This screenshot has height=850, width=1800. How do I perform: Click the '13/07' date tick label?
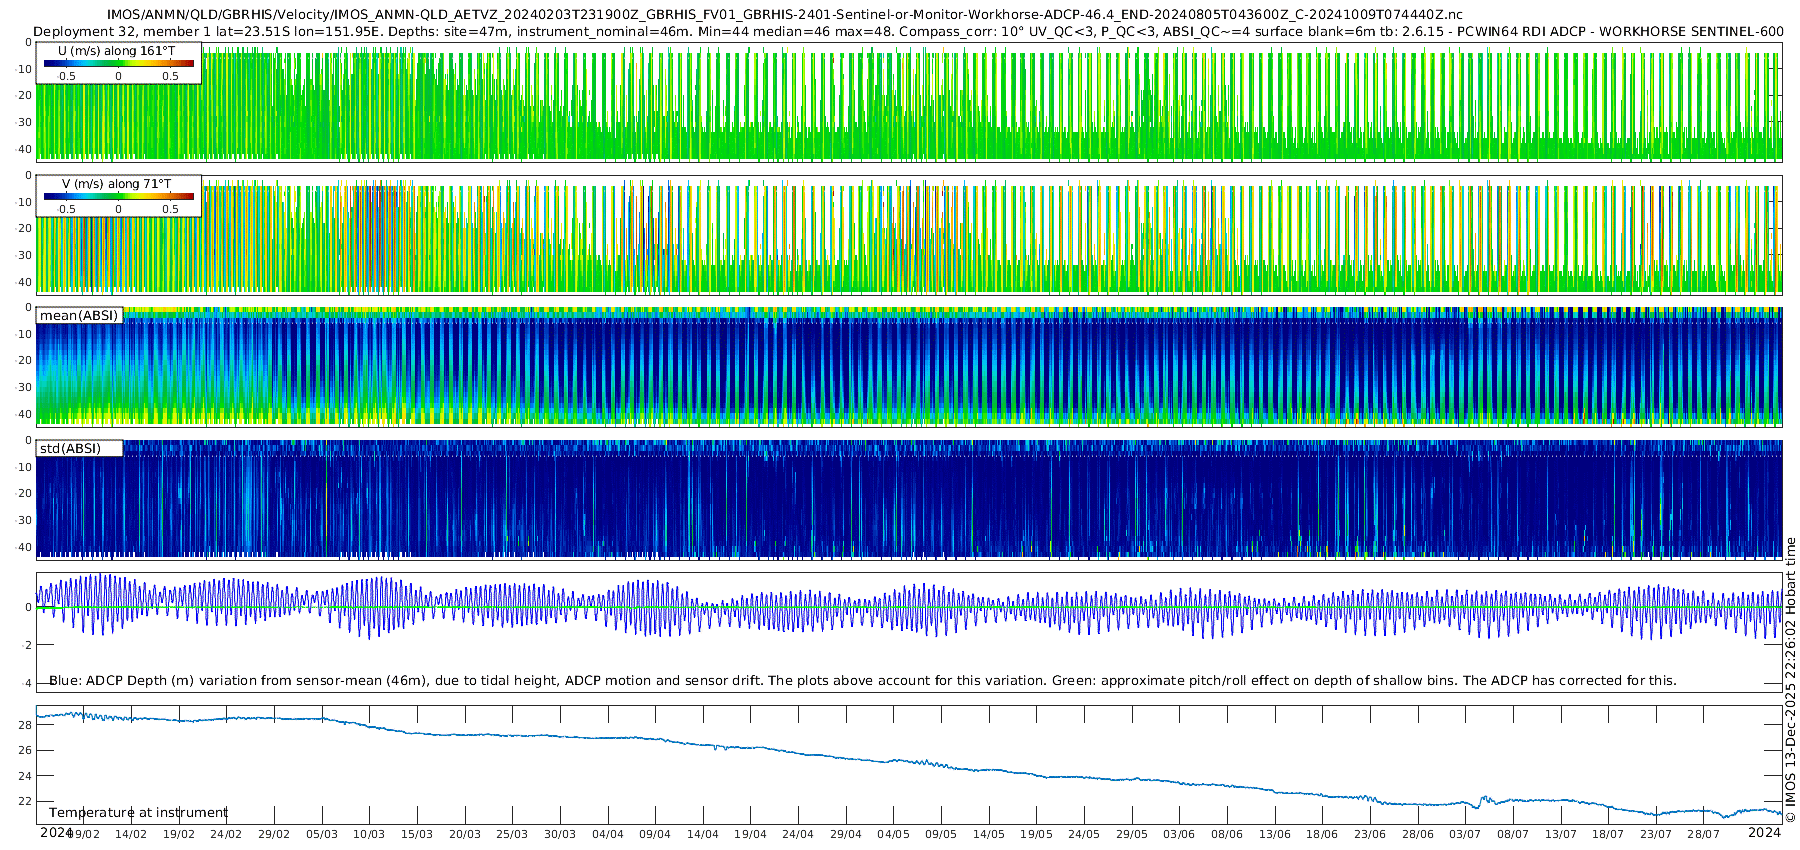tap(1561, 835)
